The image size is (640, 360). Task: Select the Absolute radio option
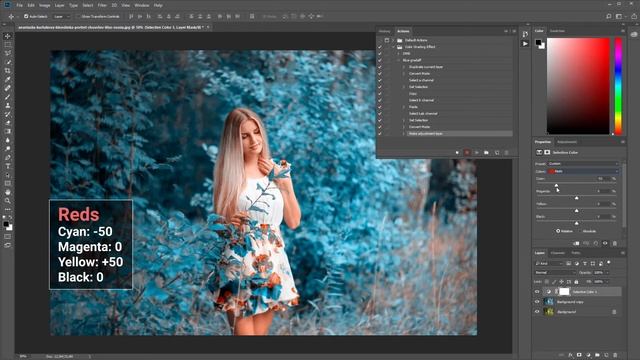[580, 231]
